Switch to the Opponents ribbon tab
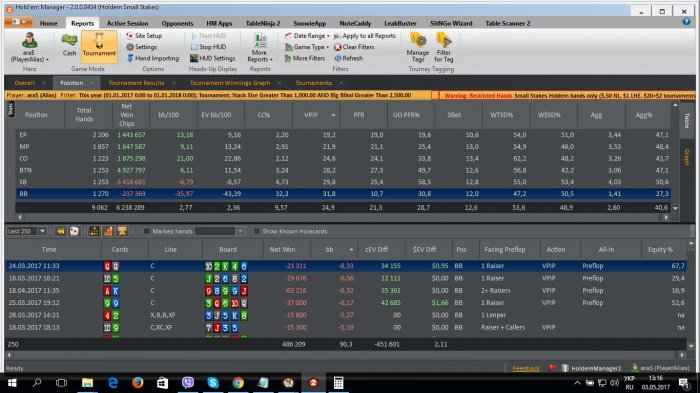Viewport: 700px width, 393px height. pos(177,23)
